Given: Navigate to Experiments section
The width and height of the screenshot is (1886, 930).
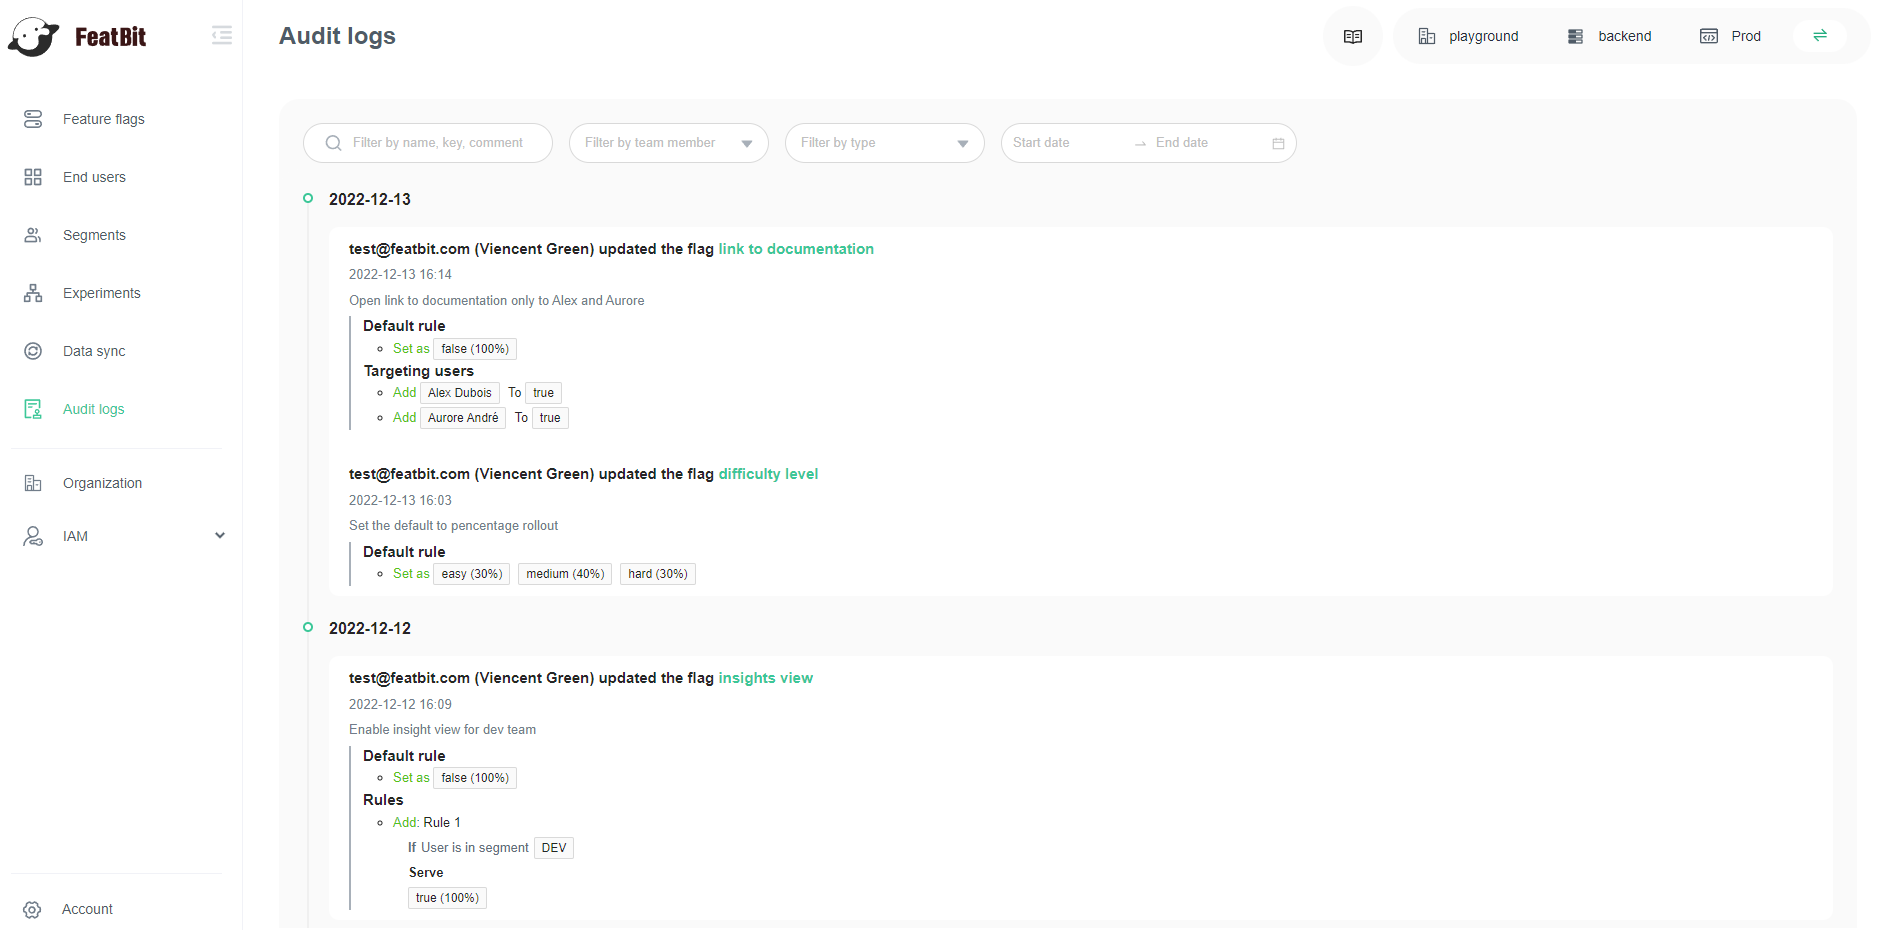Looking at the screenshot, I should coord(101,293).
